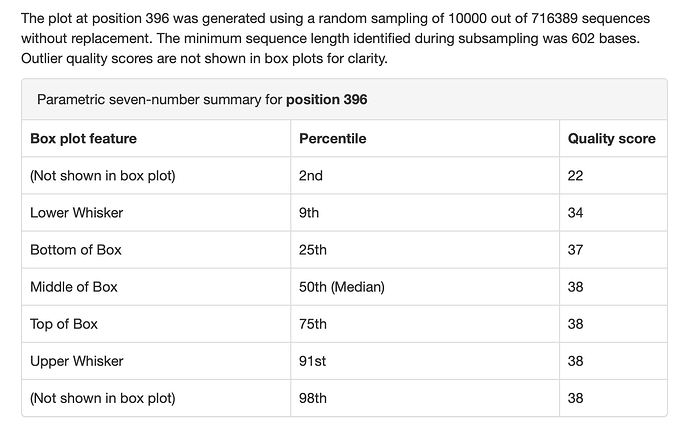Screen dimensions: 690x437
Task: Click the "Percentile" column header
Action: (333, 139)
